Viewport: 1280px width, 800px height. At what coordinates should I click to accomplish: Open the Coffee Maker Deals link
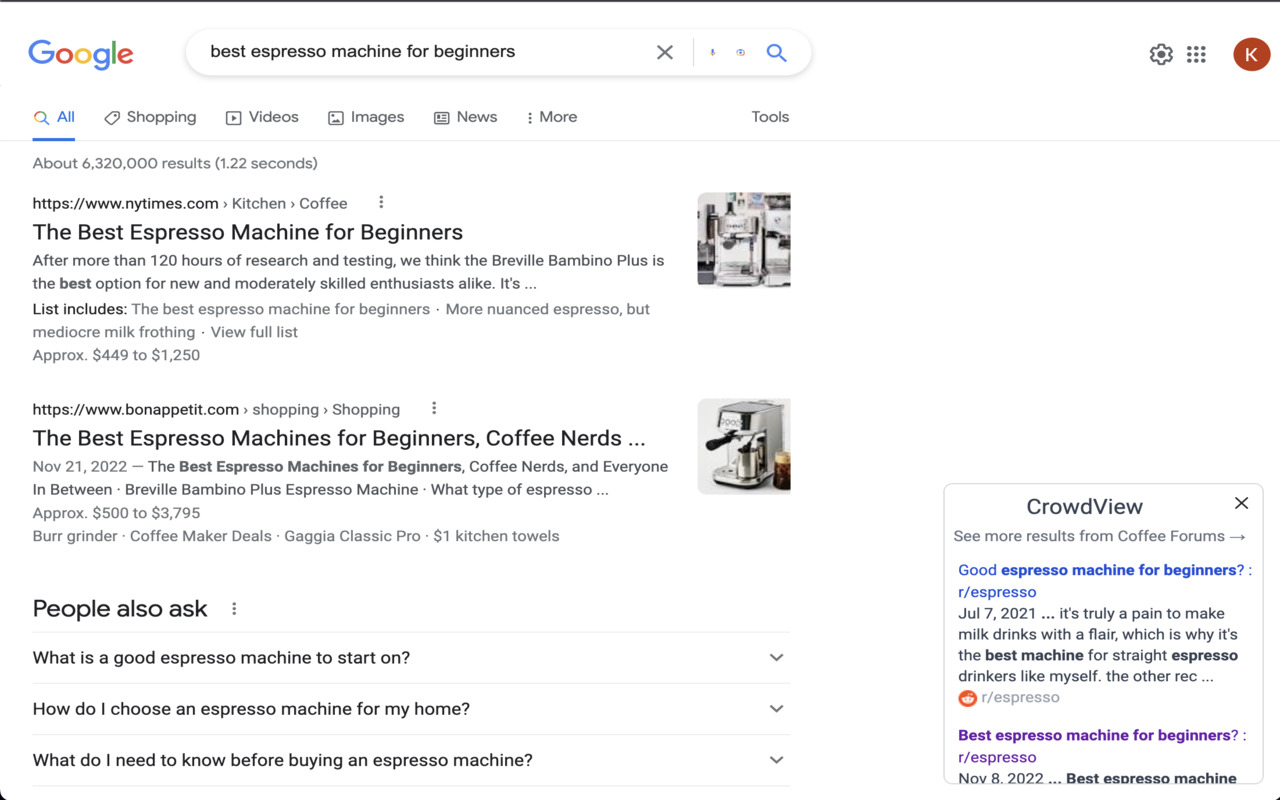pos(201,536)
